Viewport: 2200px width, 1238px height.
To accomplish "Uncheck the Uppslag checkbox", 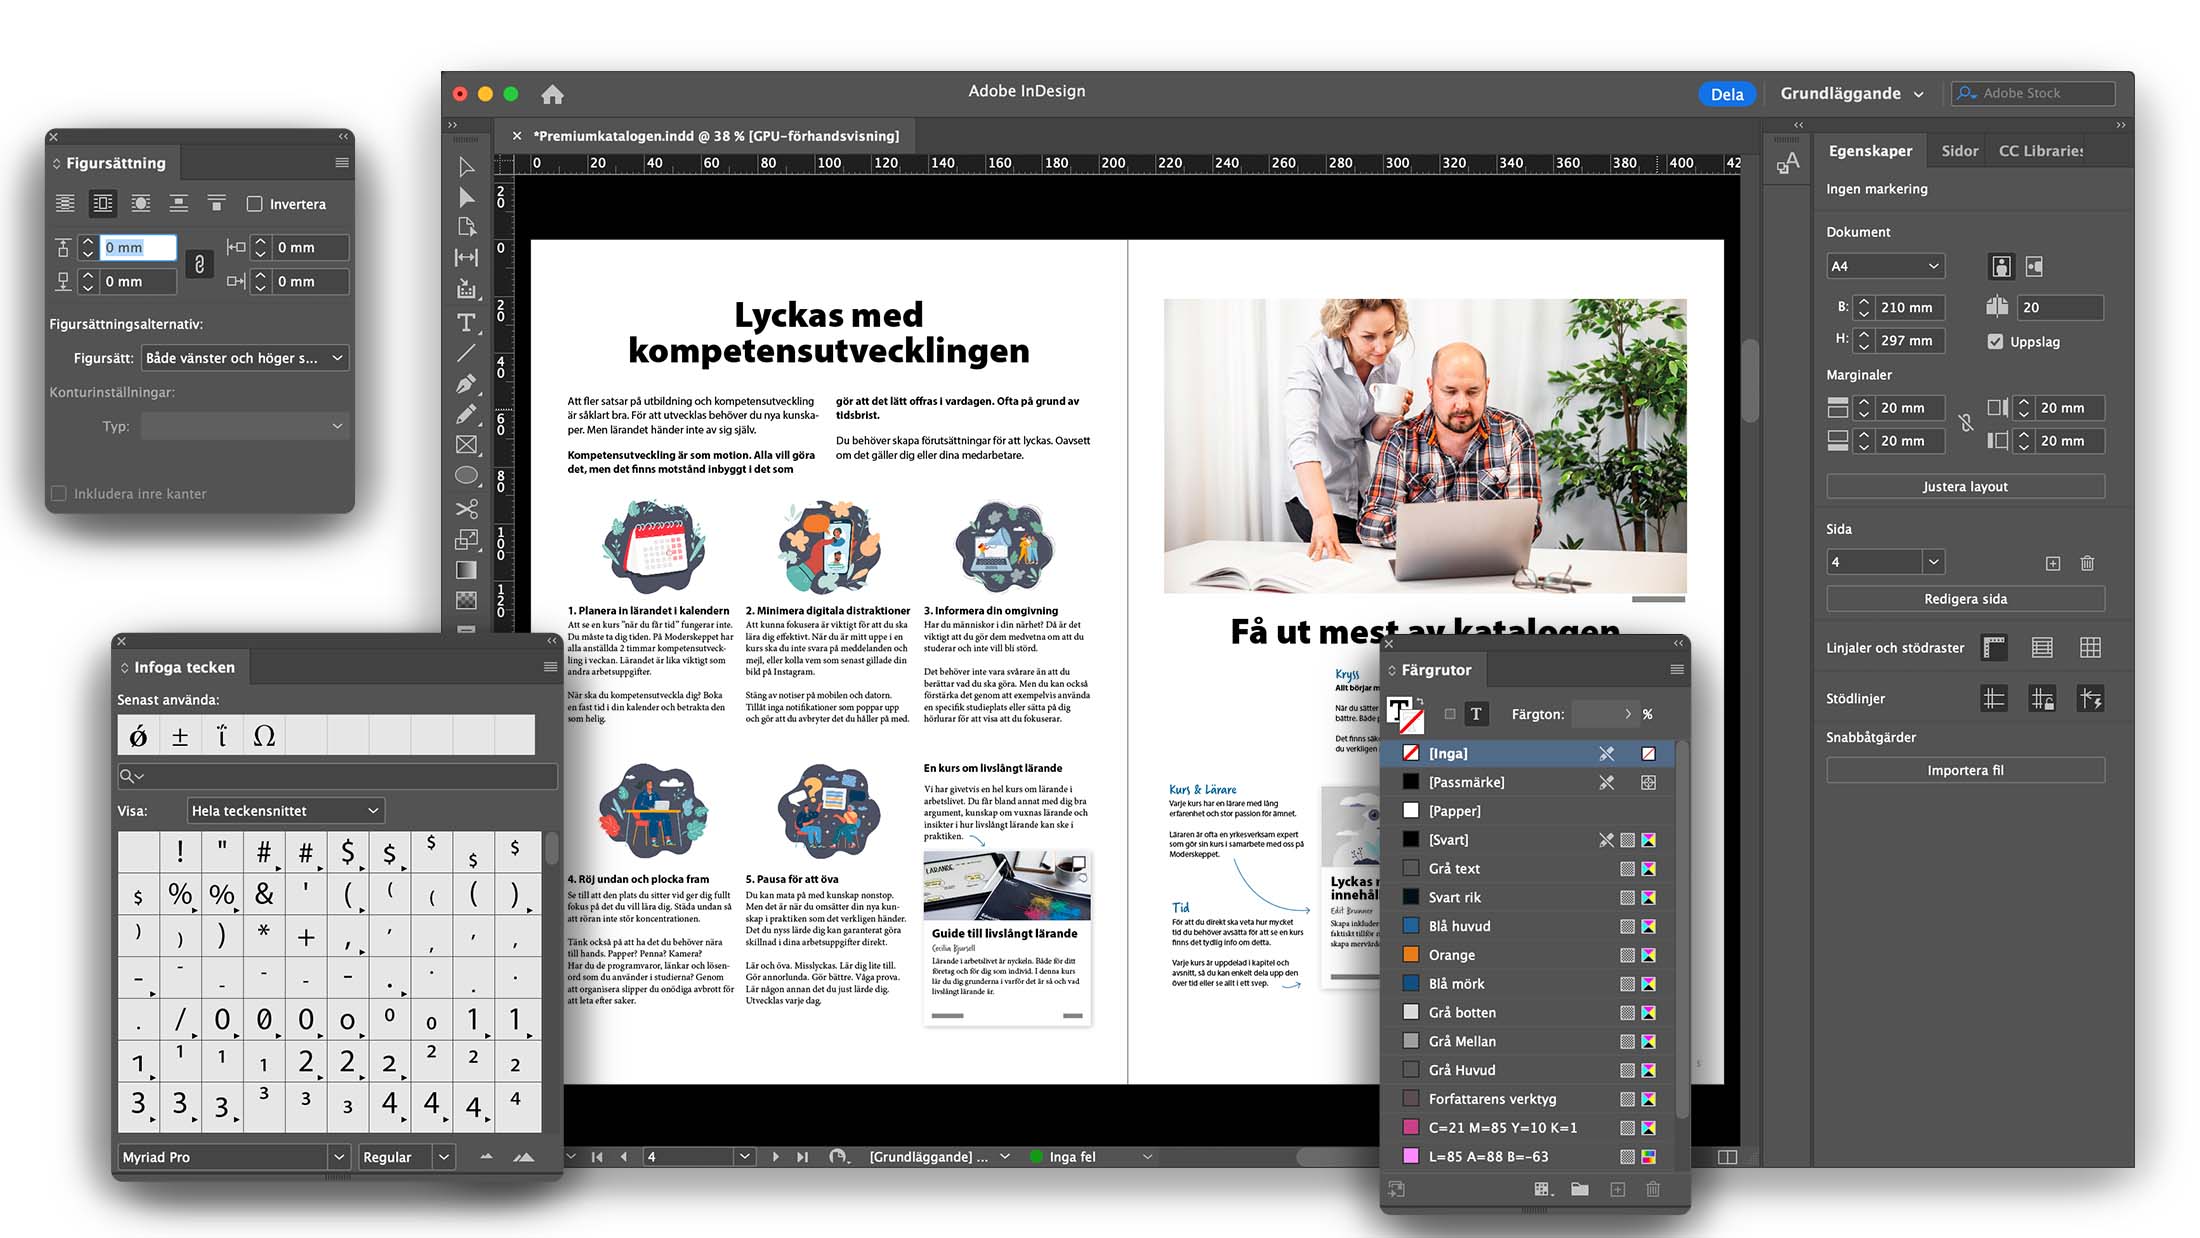I will [1995, 341].
